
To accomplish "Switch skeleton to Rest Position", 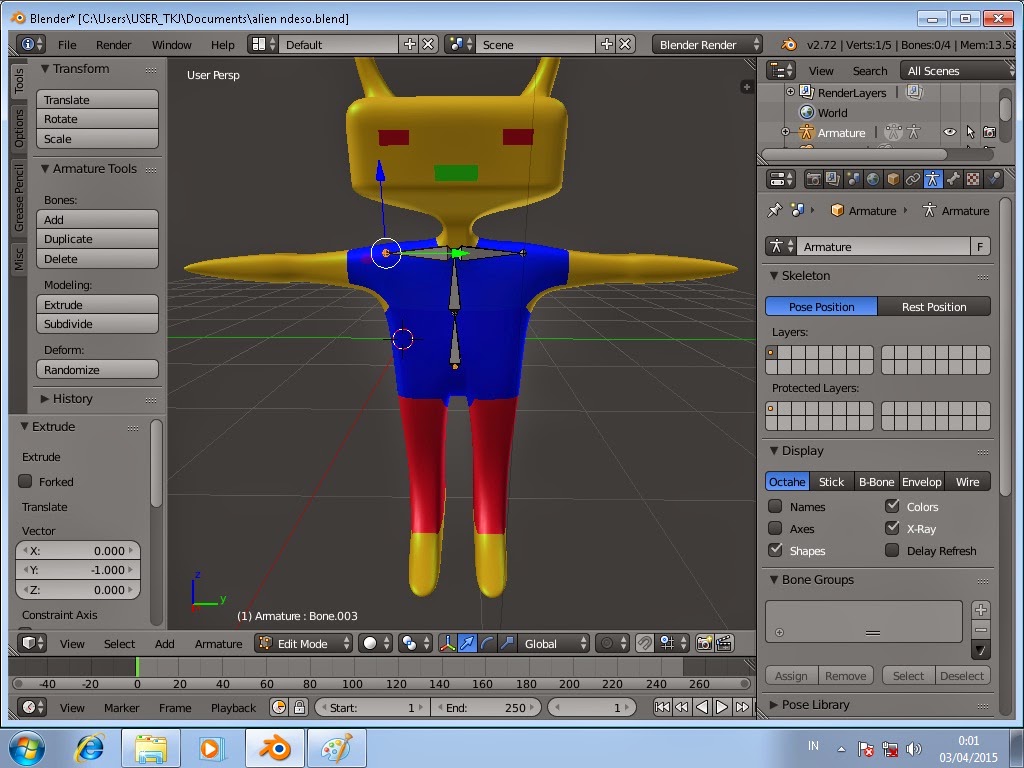I will pyautogui.click(x=933, y=307).
